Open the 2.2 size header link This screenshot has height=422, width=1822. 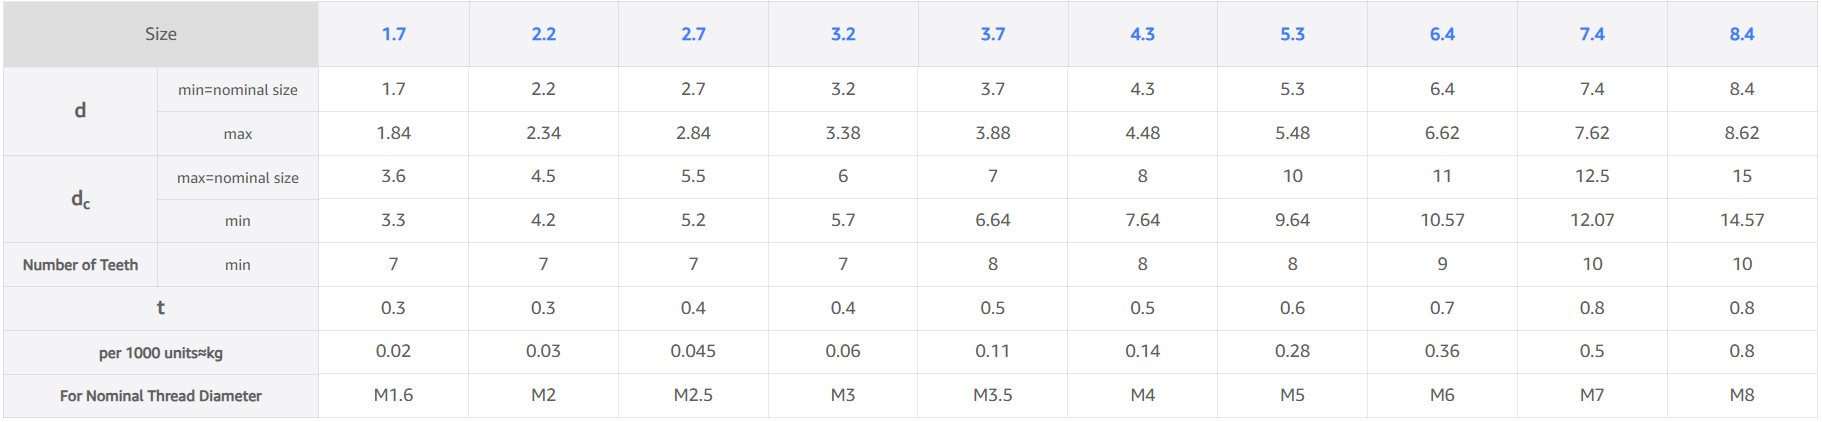[543, 34]
